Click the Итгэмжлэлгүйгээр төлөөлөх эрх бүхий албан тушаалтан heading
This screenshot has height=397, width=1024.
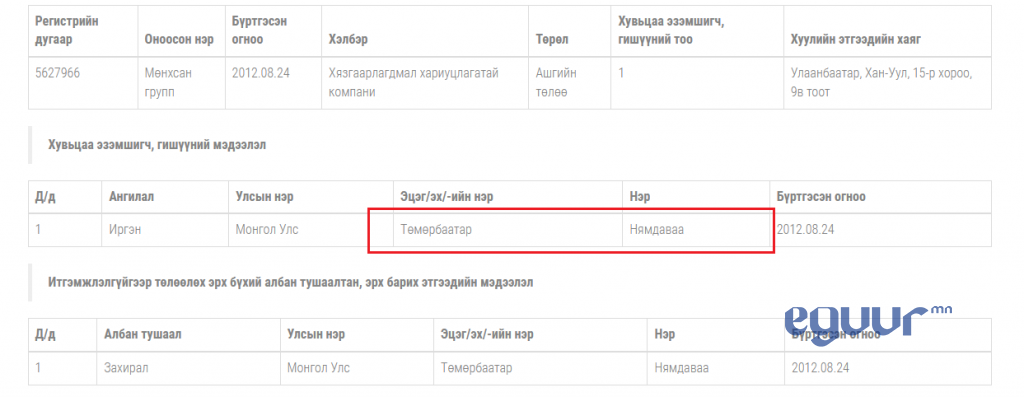tap(291, 283)
